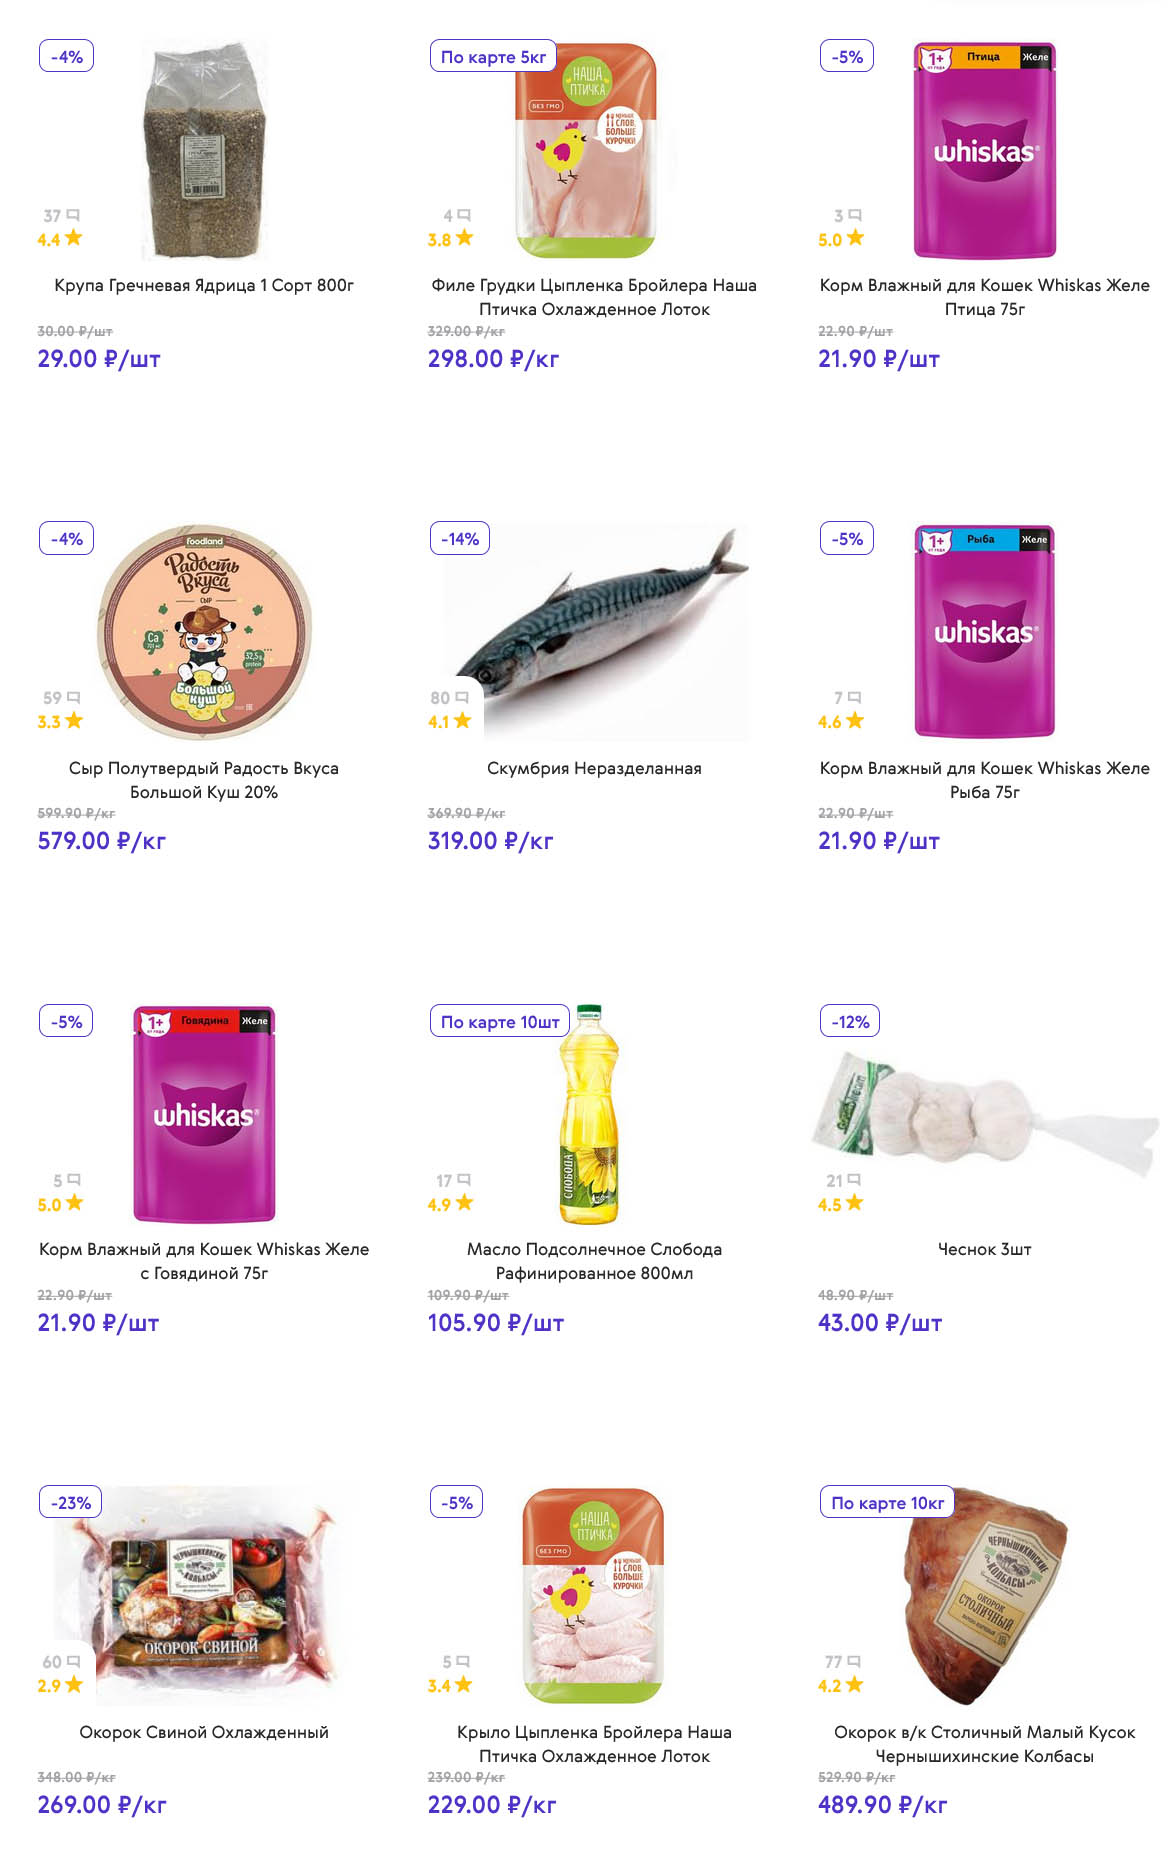Click the Чеснок 3шт product title

(x=984, y=1249)
